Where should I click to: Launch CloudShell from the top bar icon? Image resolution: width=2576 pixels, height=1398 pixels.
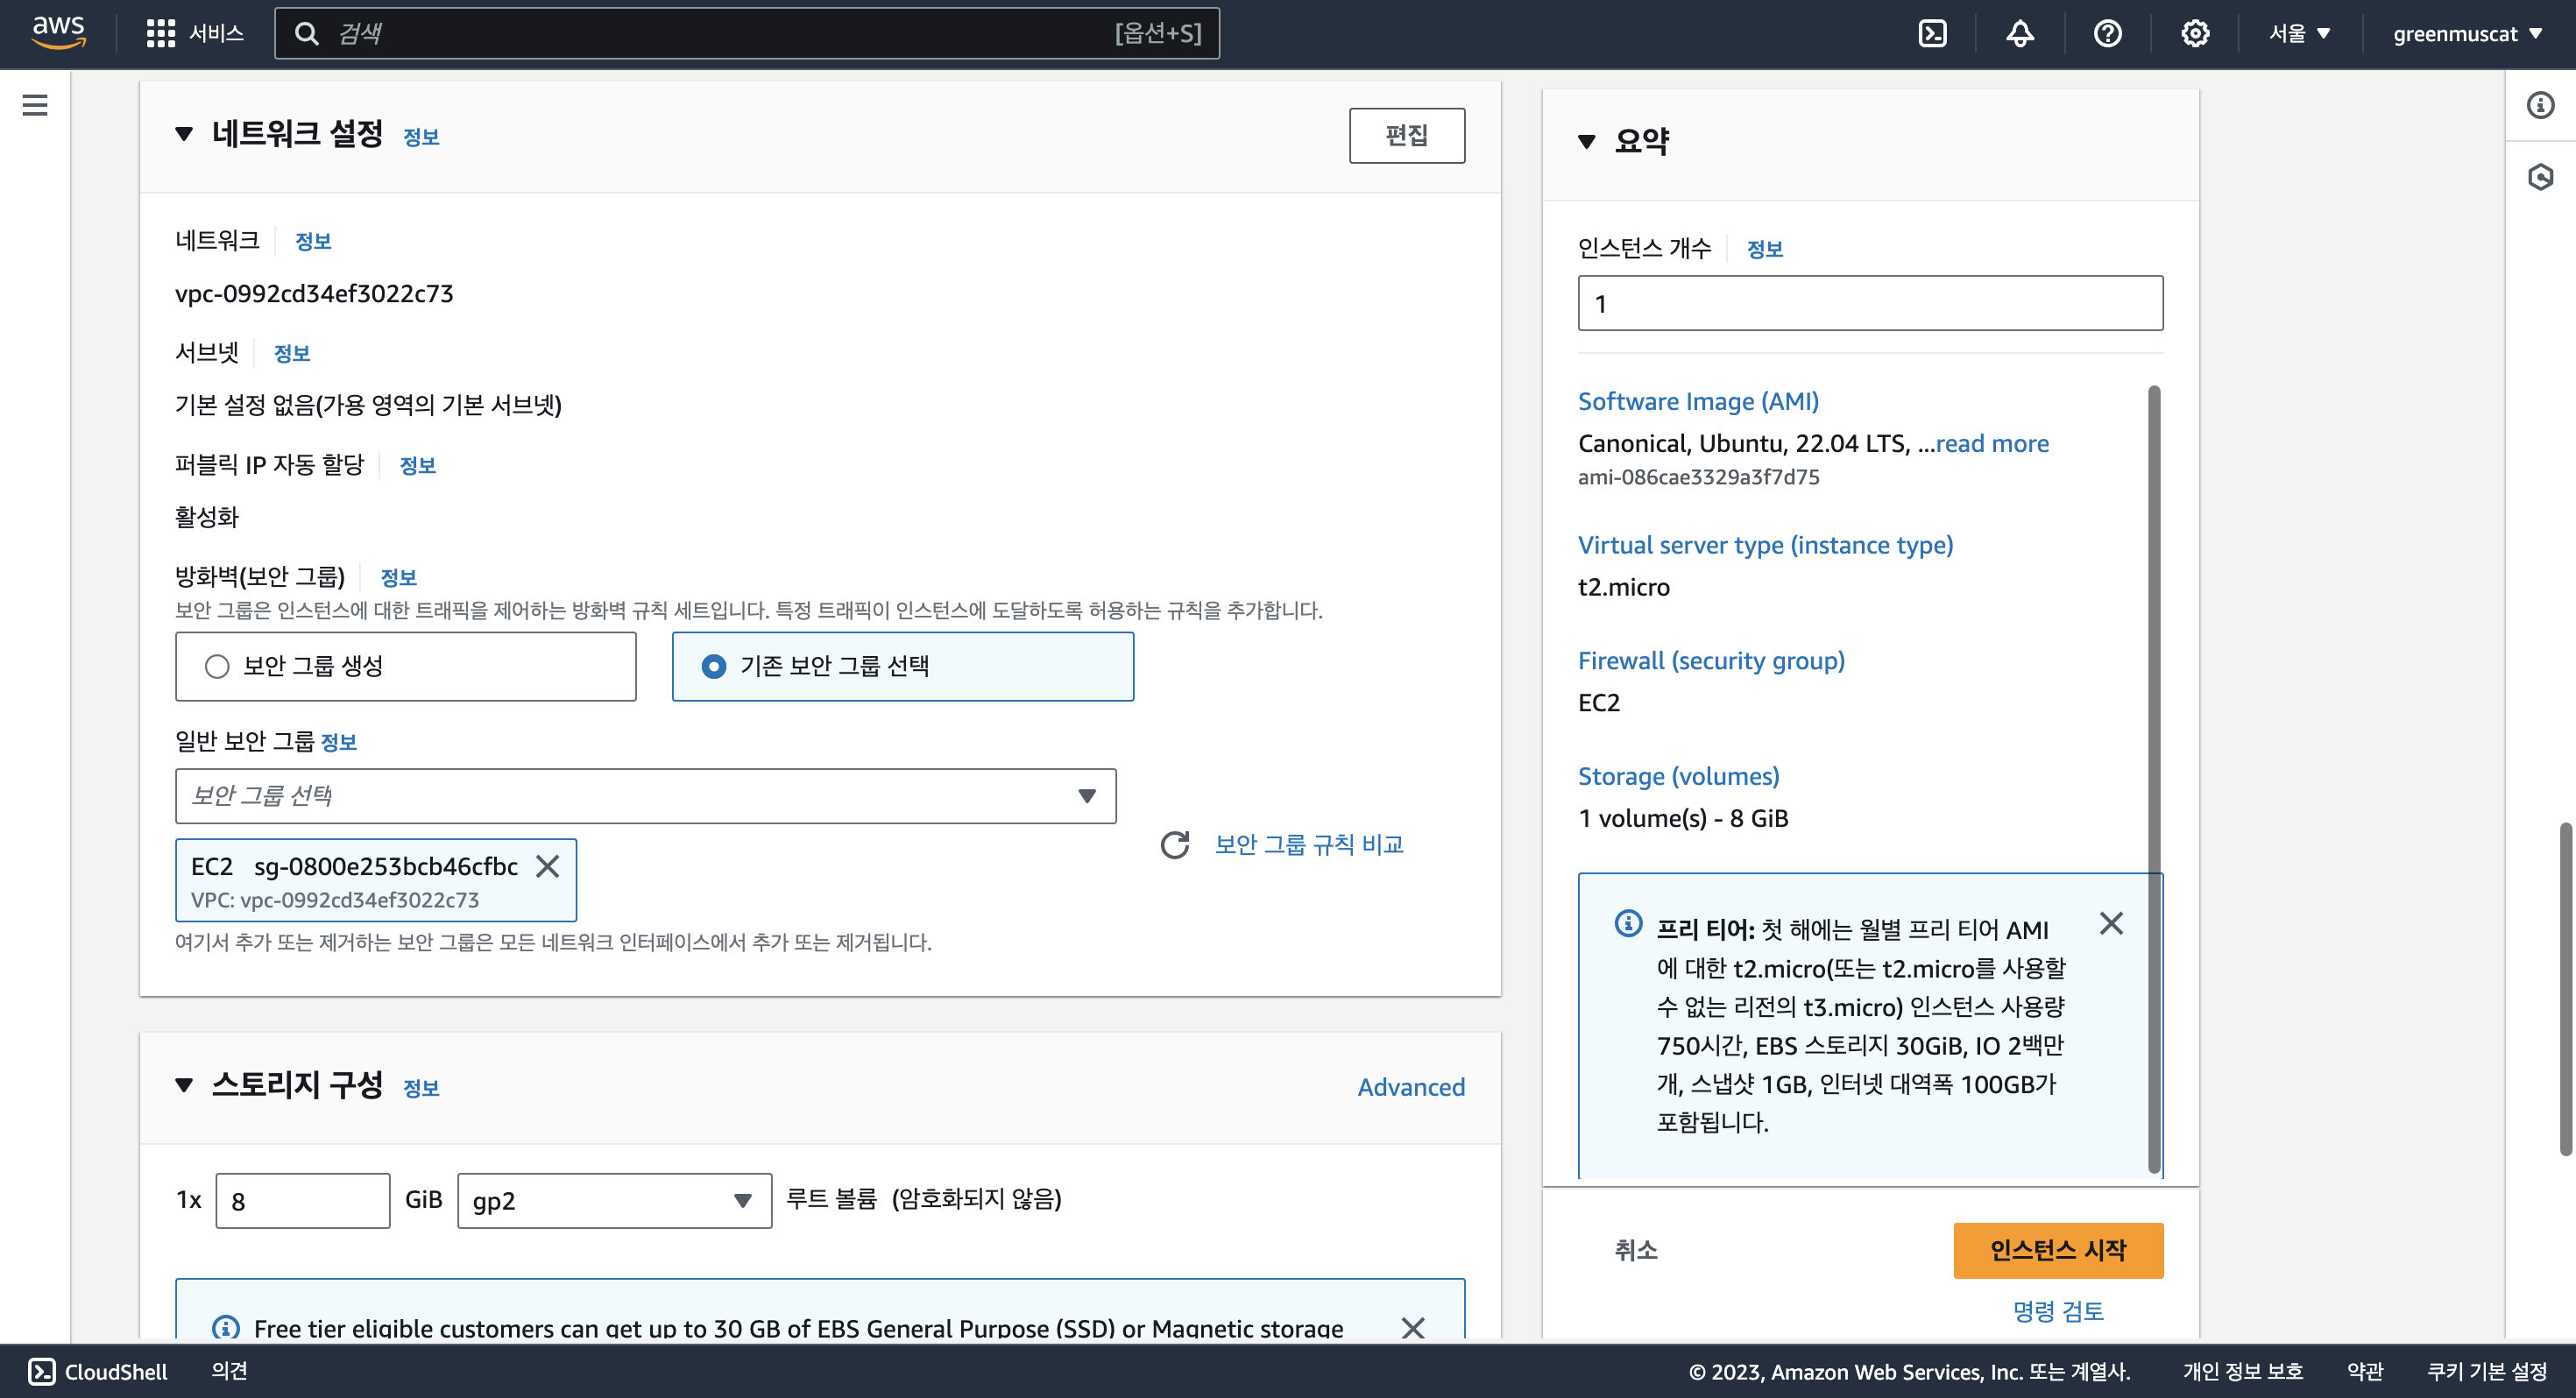click(x=1932, y=34)
